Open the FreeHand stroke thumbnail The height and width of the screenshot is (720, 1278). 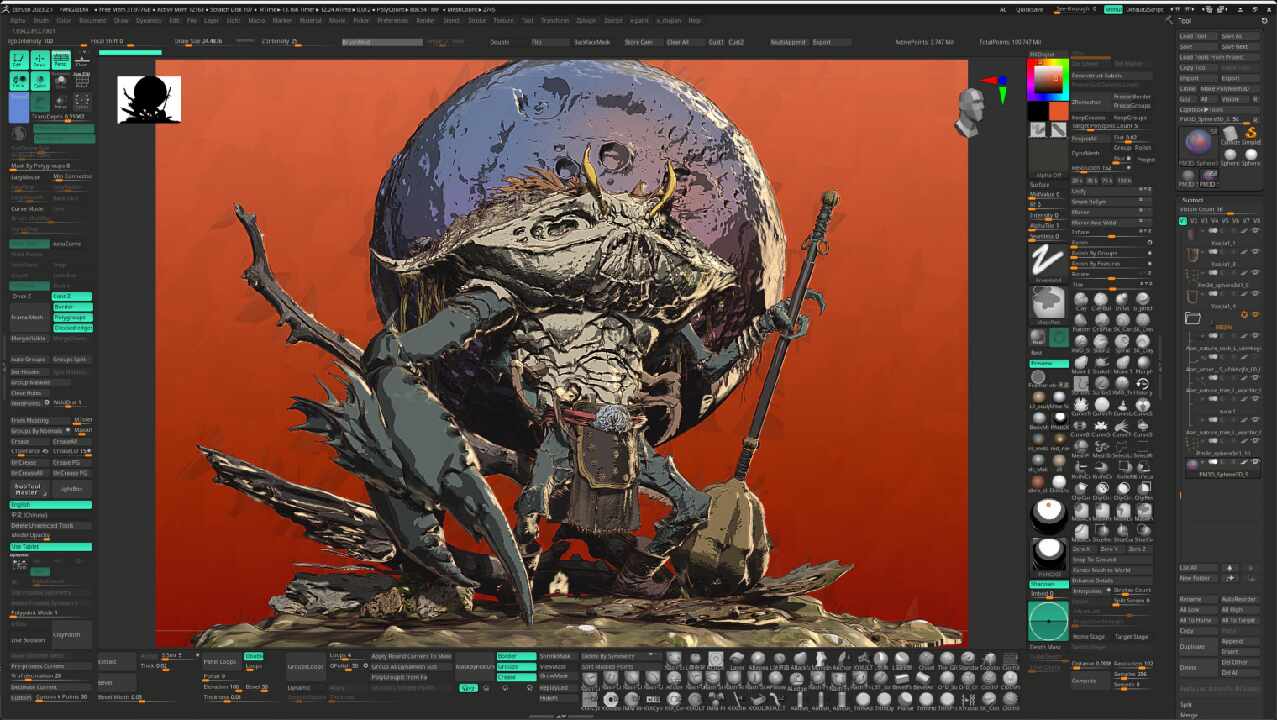tap(1047, 262)
